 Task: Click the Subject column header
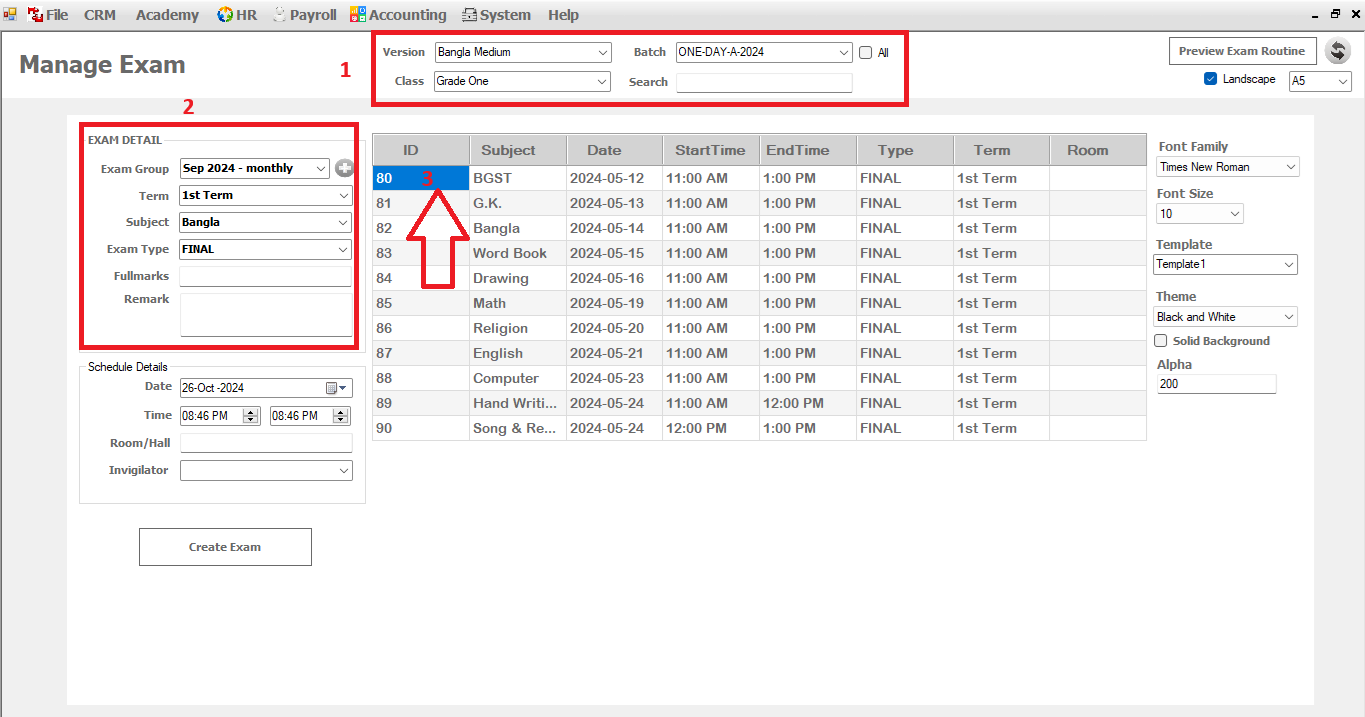point(518,150)
